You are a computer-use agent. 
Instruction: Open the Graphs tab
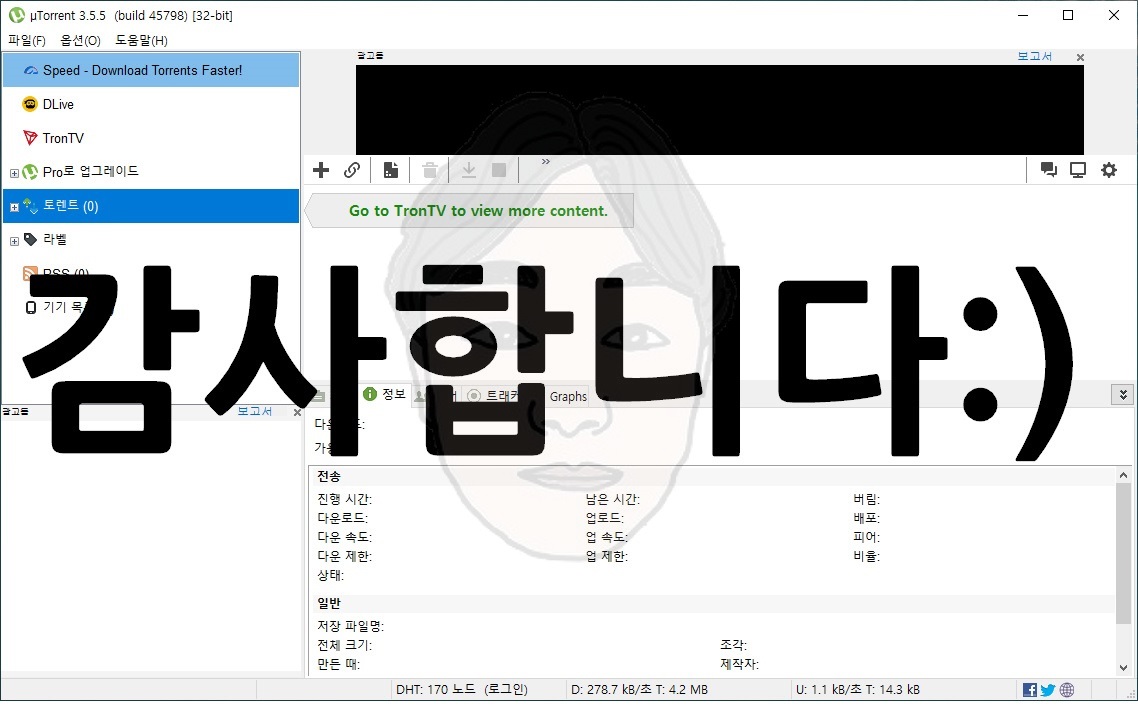(567, 396)
